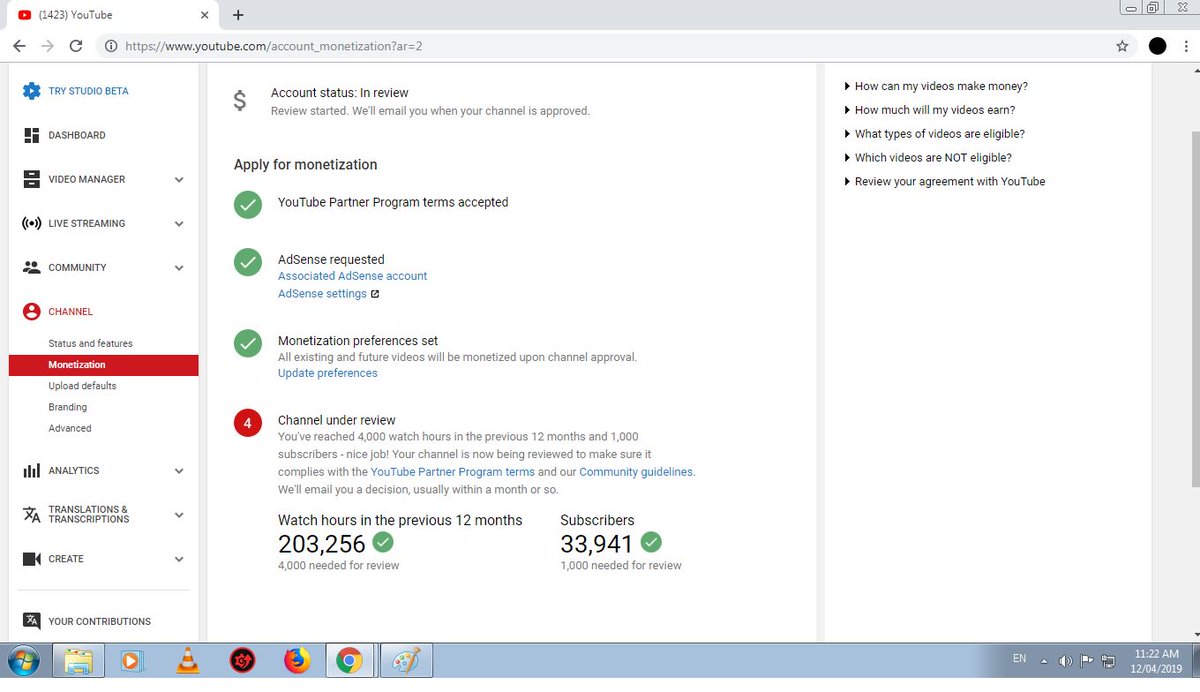Reload the page with refresh icon
The height and width of the screenshot is (692, 1200).
(x=76, y=46)
